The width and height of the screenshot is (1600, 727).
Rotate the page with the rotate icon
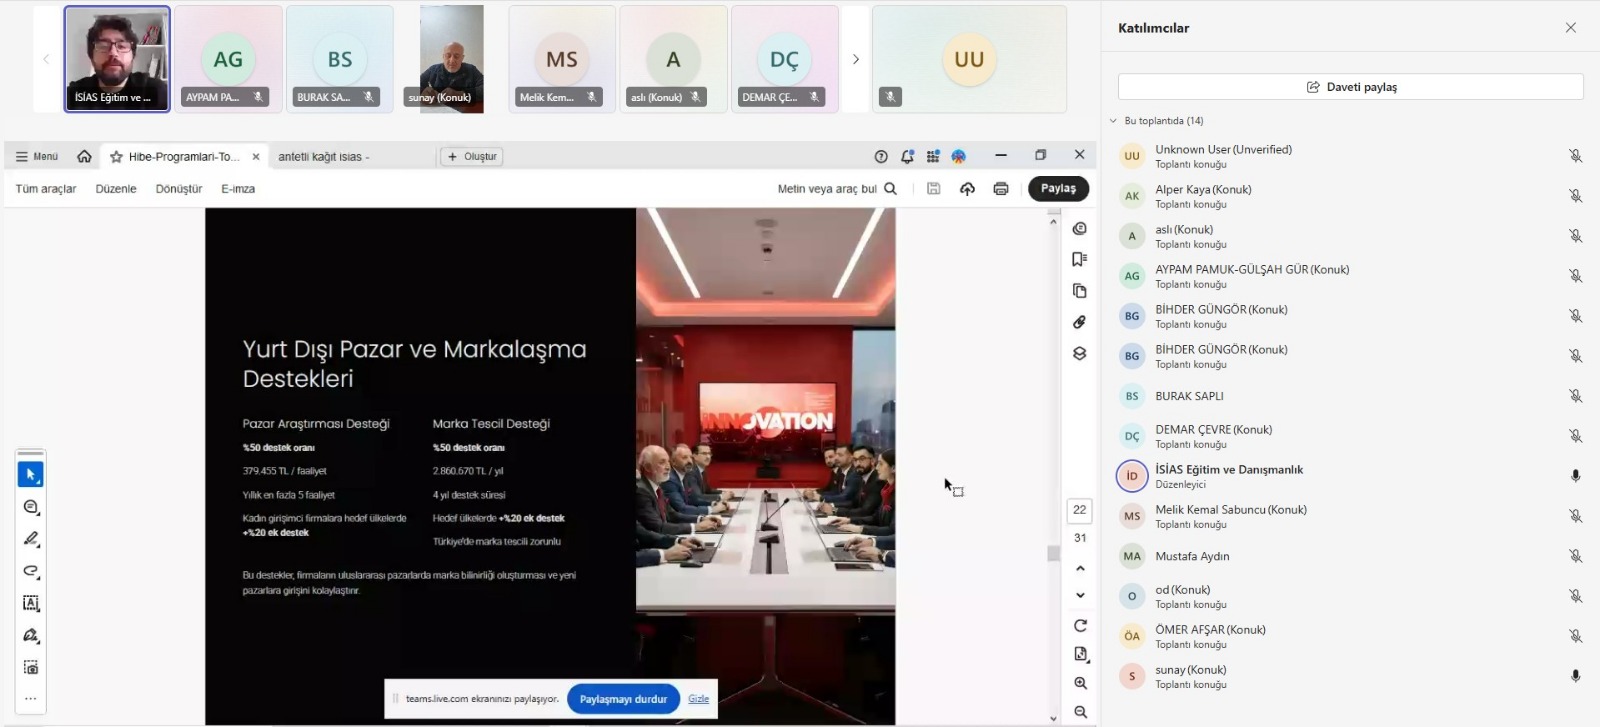coord(1080,626)
